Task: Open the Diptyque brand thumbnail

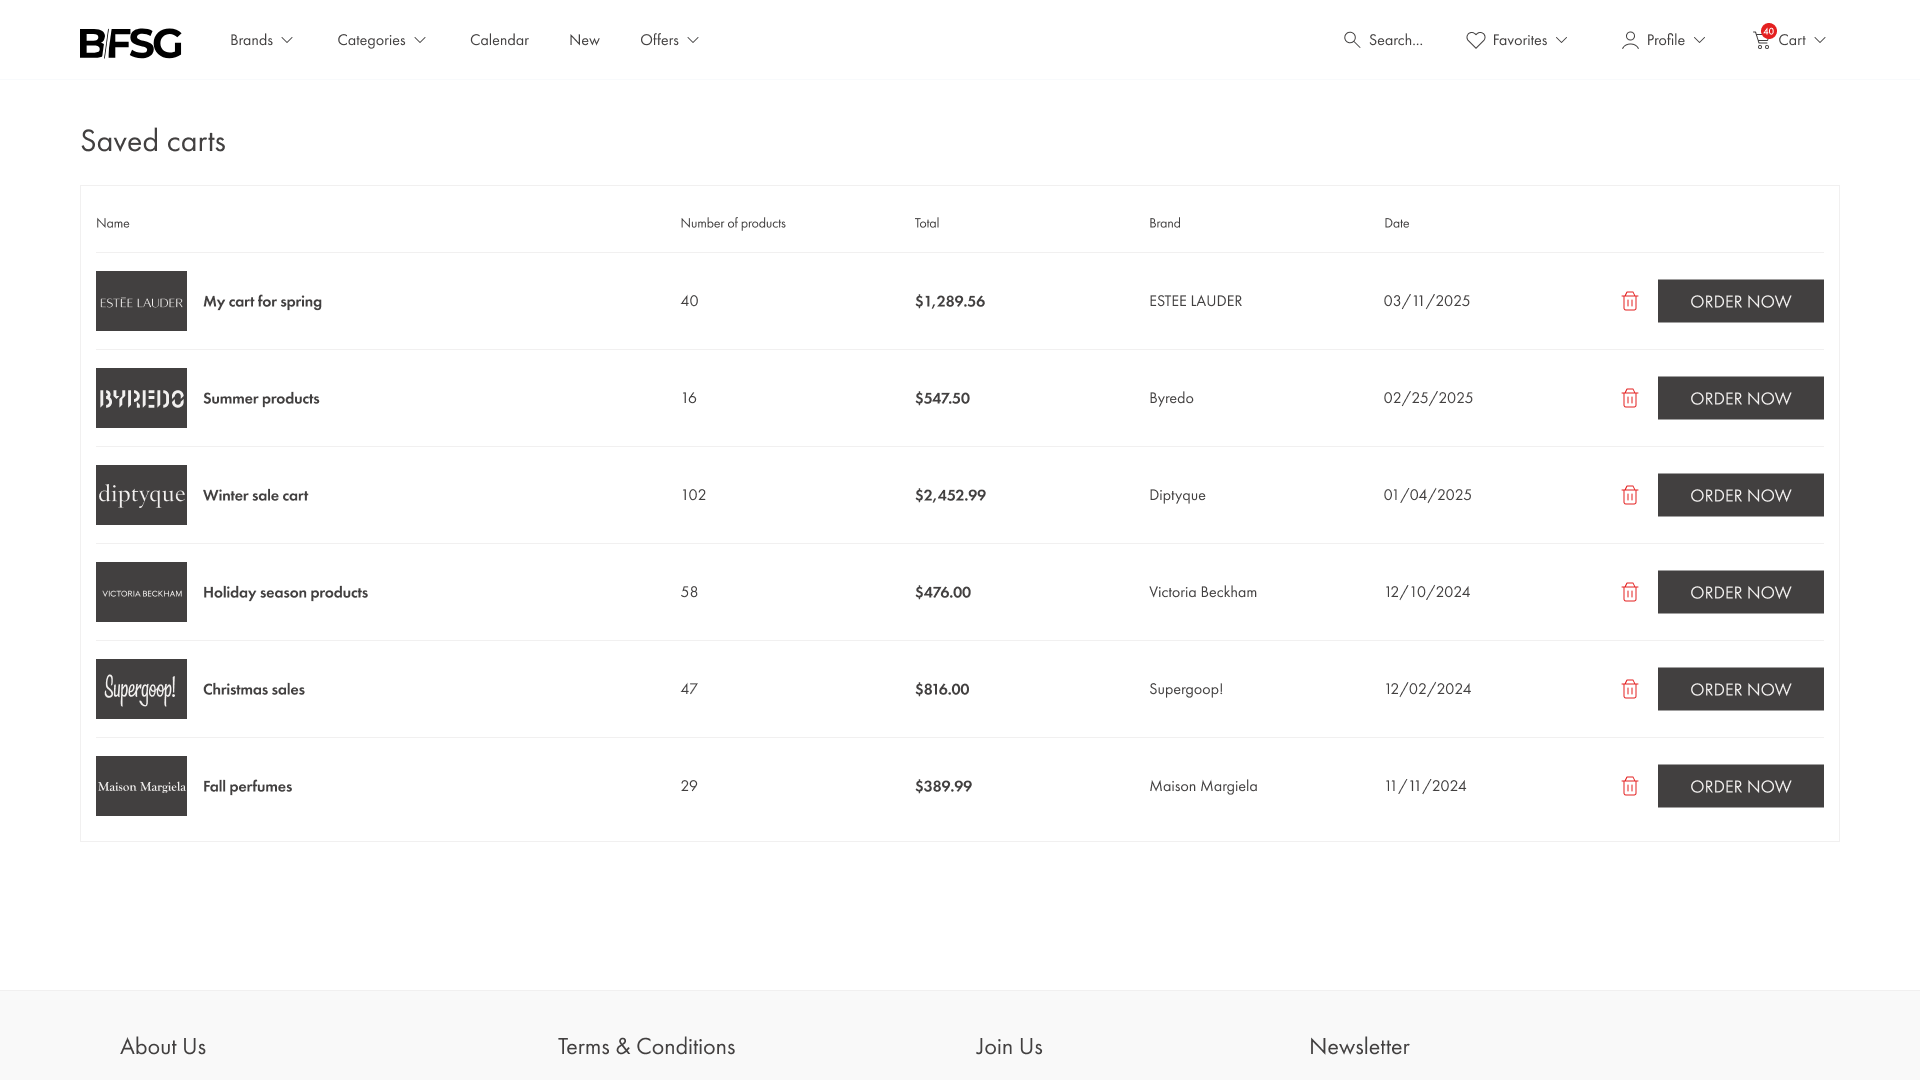Action: [141, 495]
